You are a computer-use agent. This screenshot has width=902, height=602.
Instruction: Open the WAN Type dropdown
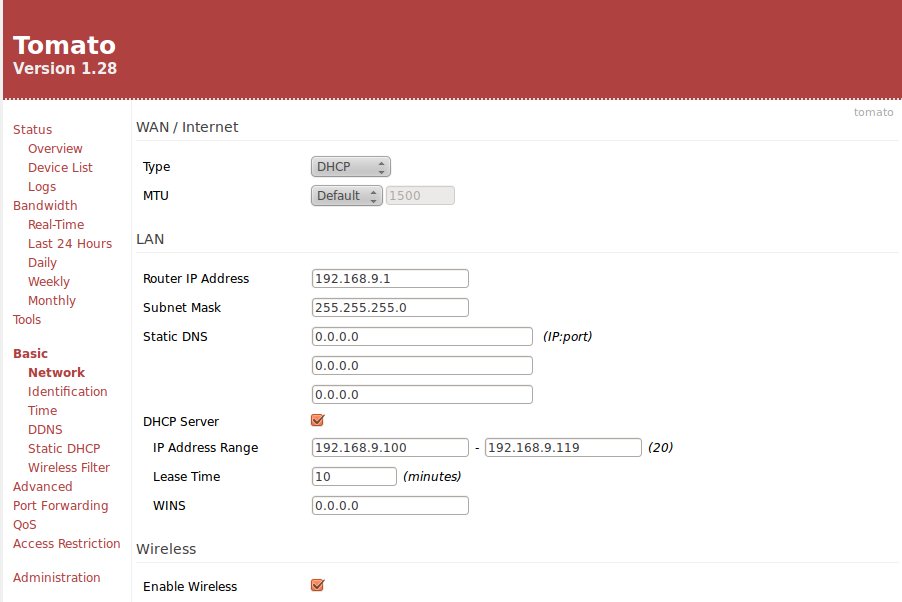click(351, 167)
